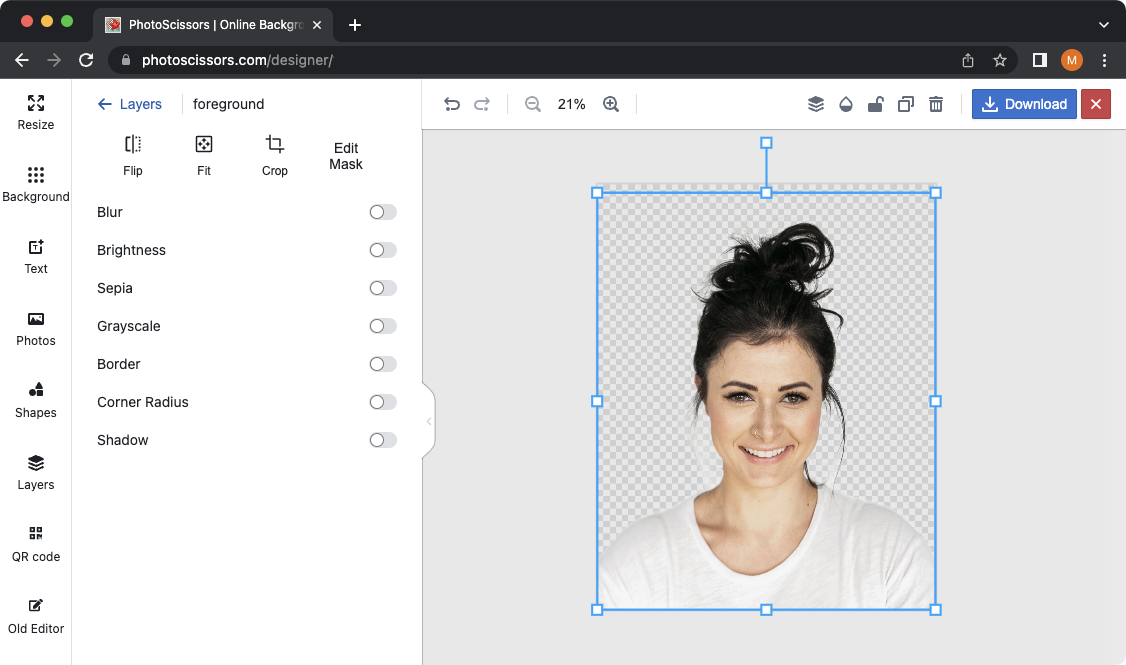This screenshot has height=665, width=1126.
Task: Open the browser tab search chevron
Action: point(1104,24)
